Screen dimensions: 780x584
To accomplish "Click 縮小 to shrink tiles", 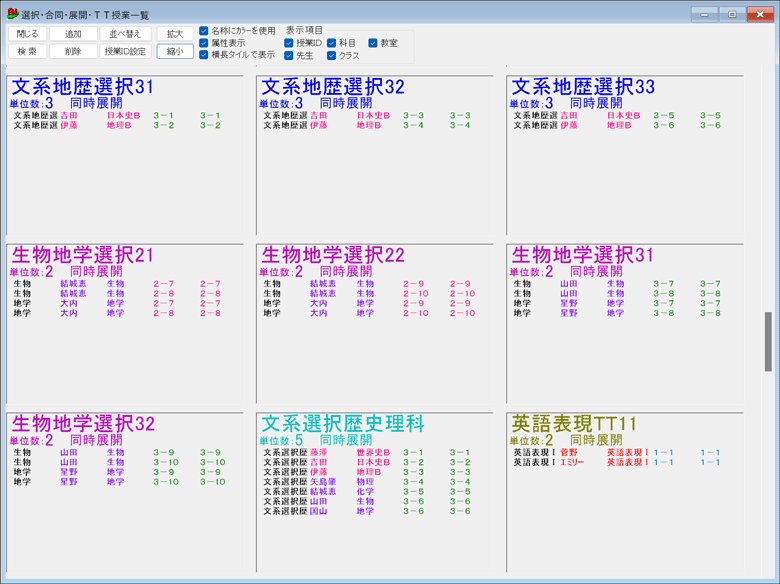I will (175, 51).
